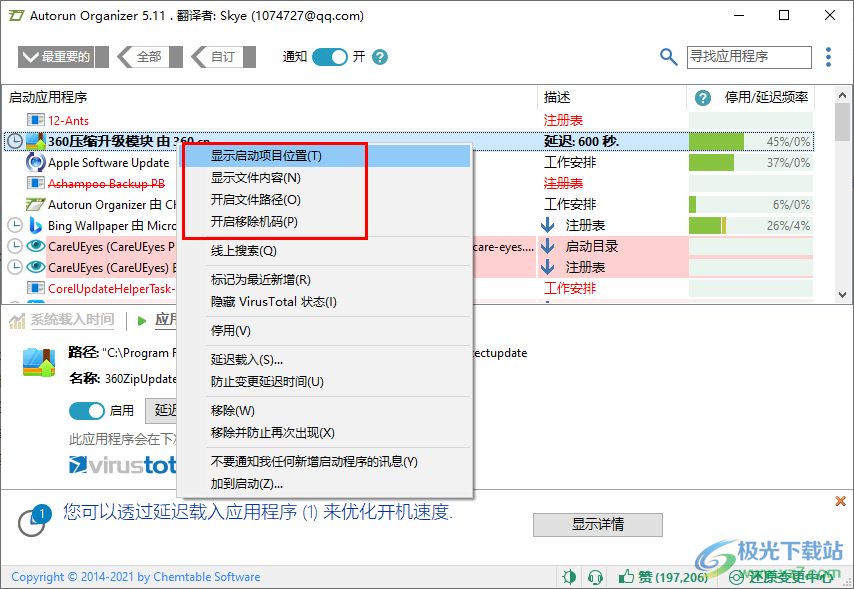Viewport: 854px width, 589px height.
Task: Click eye icon of CareUEyes (CareUEyes P row
Action: click(x=35, y=246)
